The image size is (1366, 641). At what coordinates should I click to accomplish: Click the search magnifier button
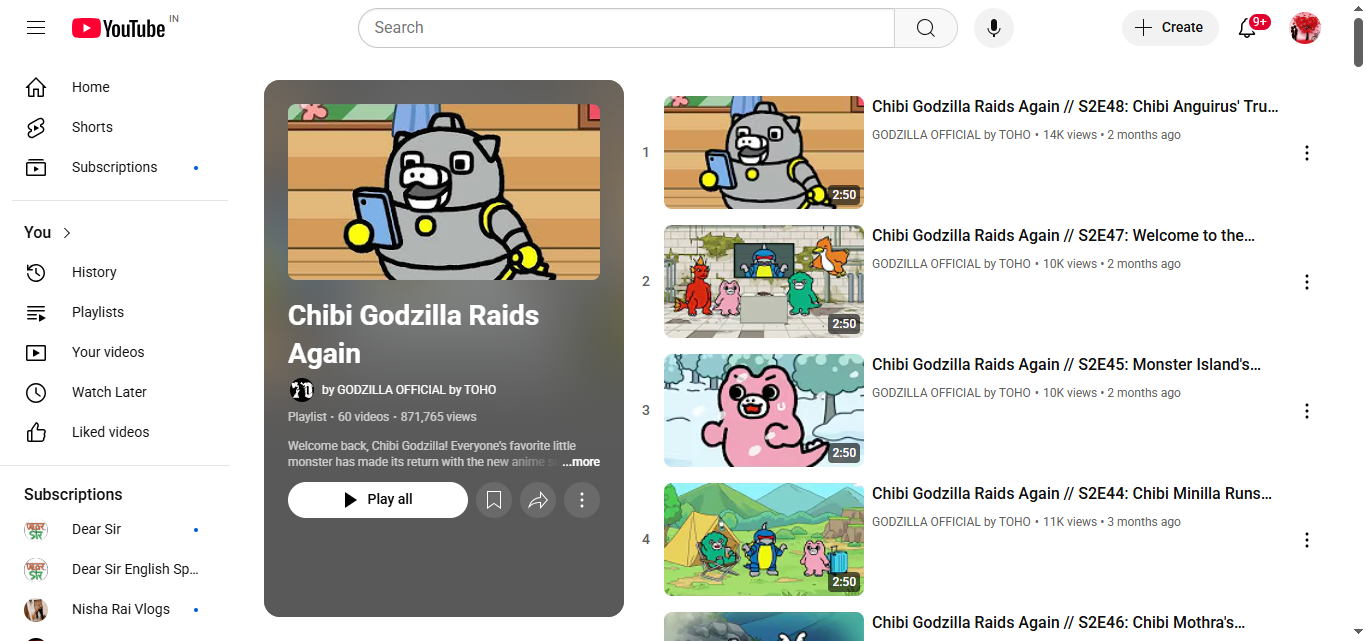925,28
